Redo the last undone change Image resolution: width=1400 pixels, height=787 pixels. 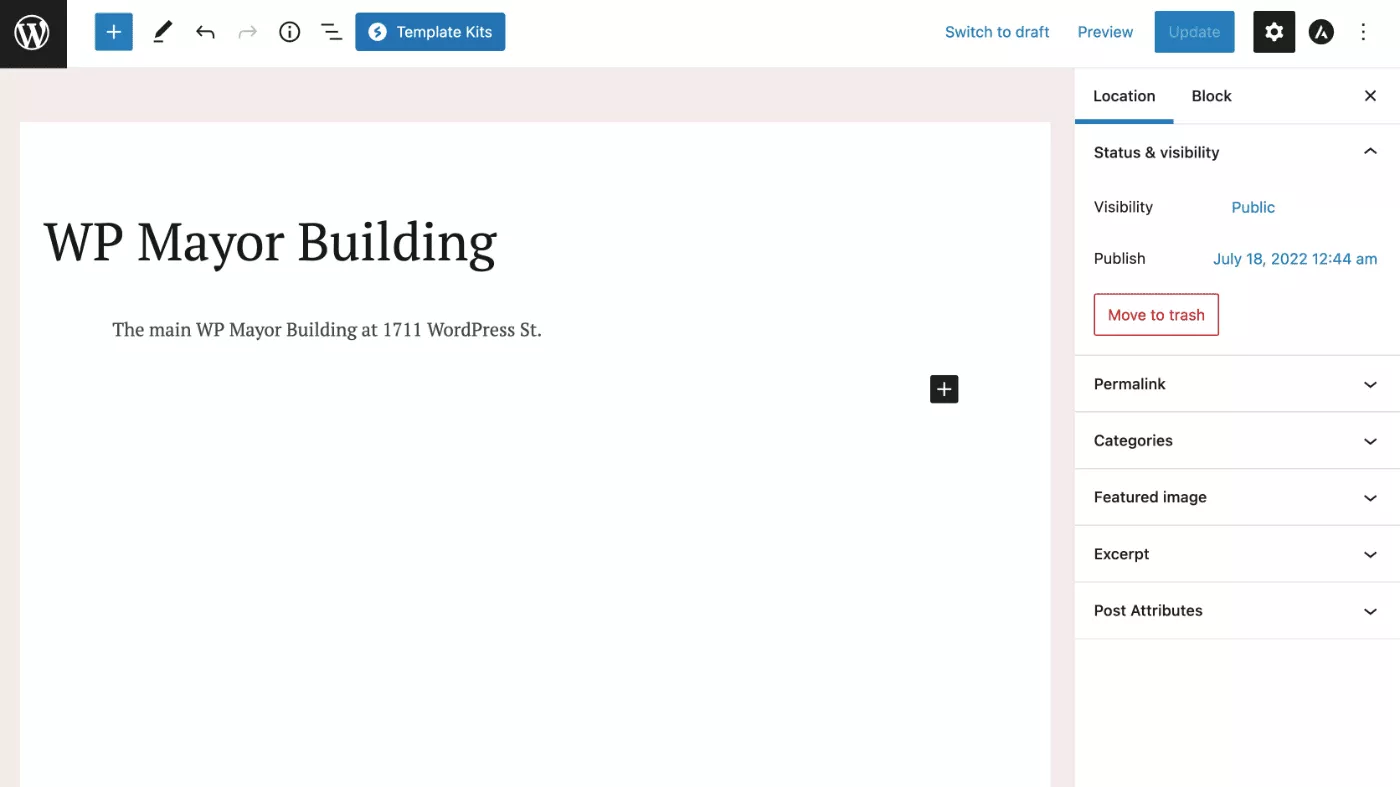tap(247, 32)
